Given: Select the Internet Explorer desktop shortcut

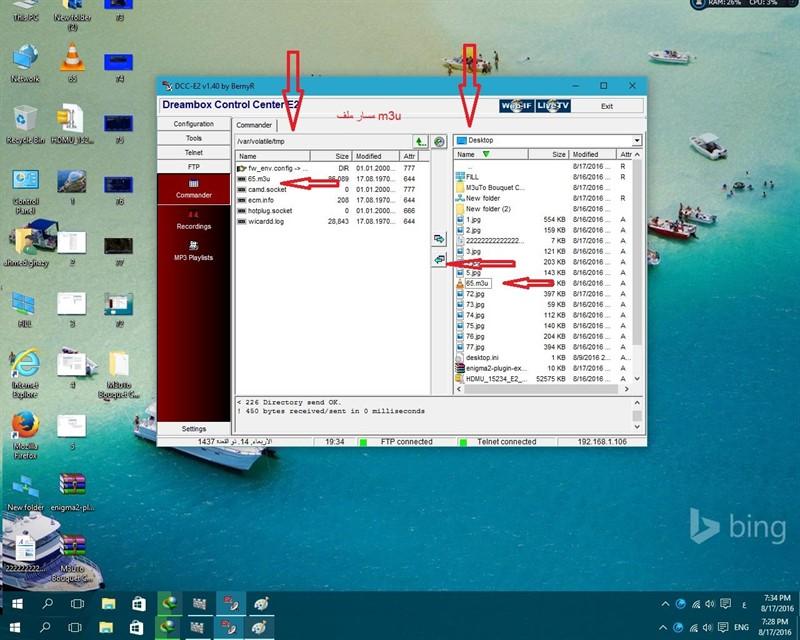Looking at the screenshot, I should 25,374.
